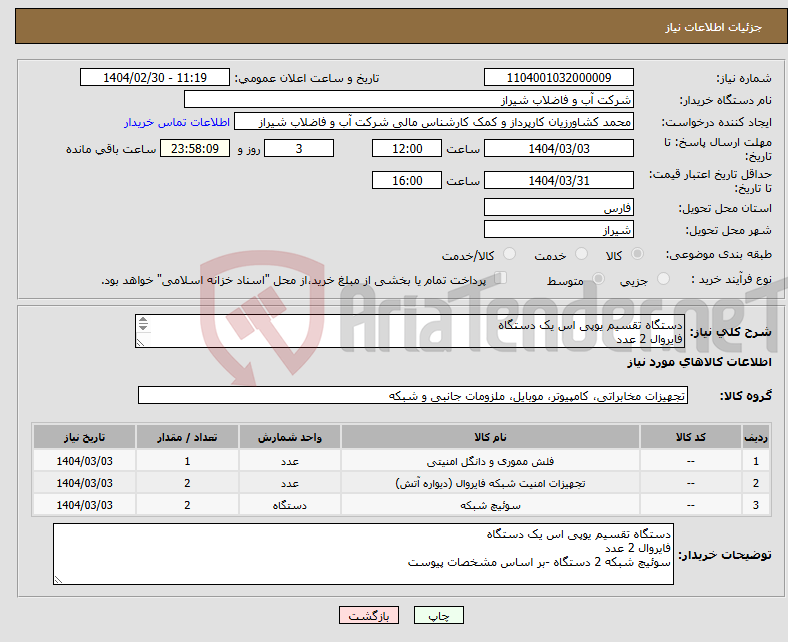Click the resize grip of توضیحات خریدار box
788x642 pixels.
tap(58, 580)
